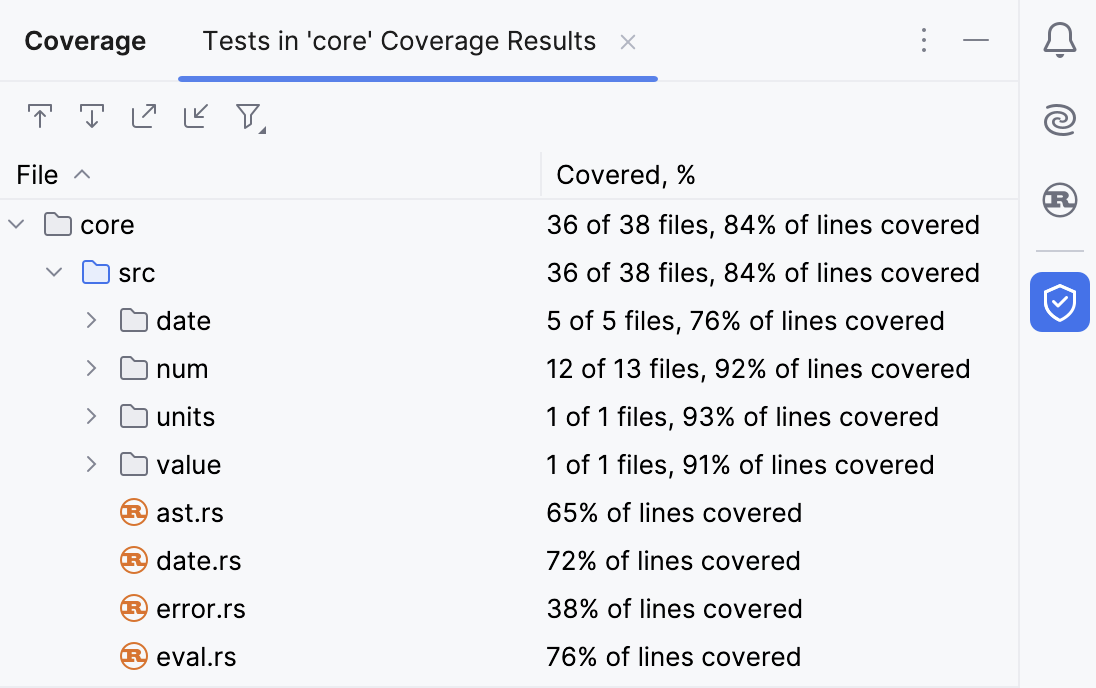The image size is (1096, 688).
Task: Open the coverage filter options
Action: pyautogui.click(x=248, y=116)
